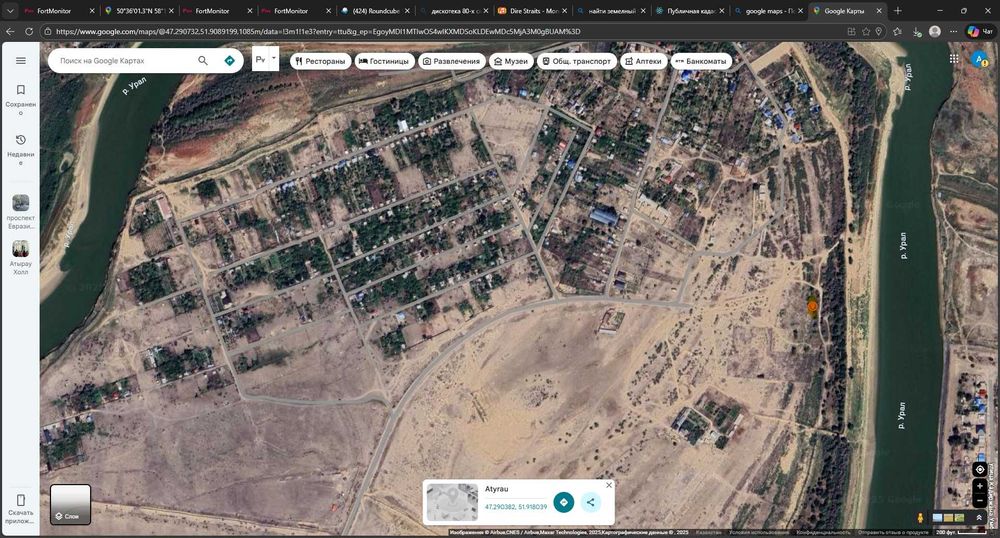Expand the dropdown arrow beside 'Ру'
1000x538 pixels.
coord(274,59)
